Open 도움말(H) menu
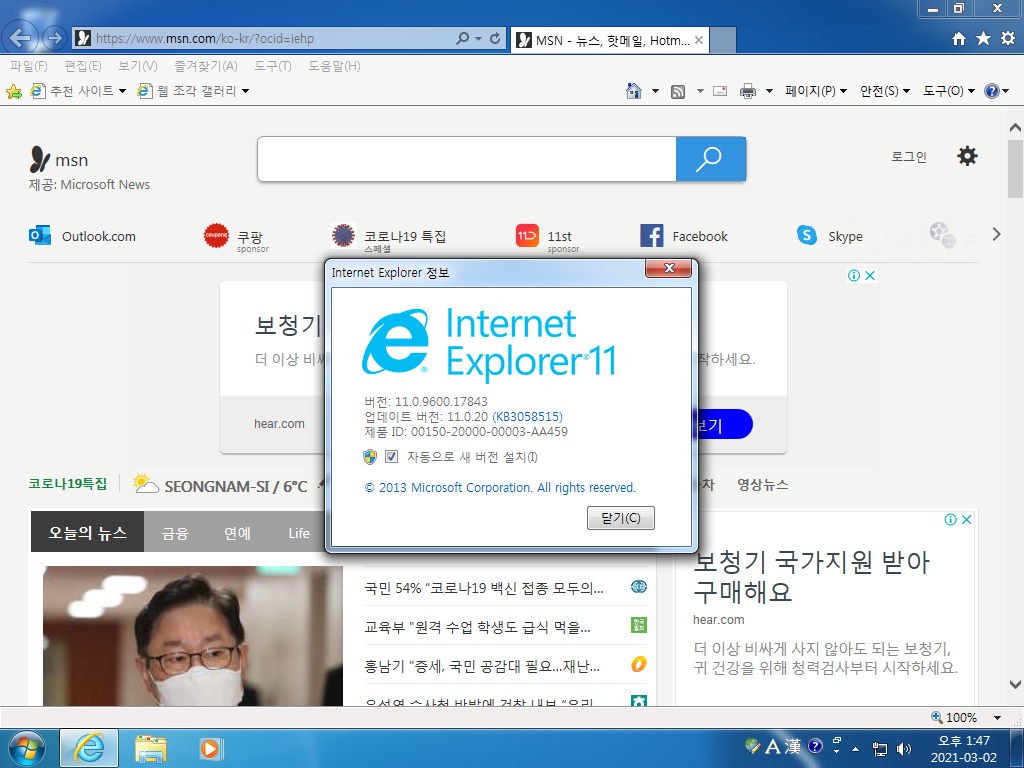1024x768 pixels. [334, 66]
